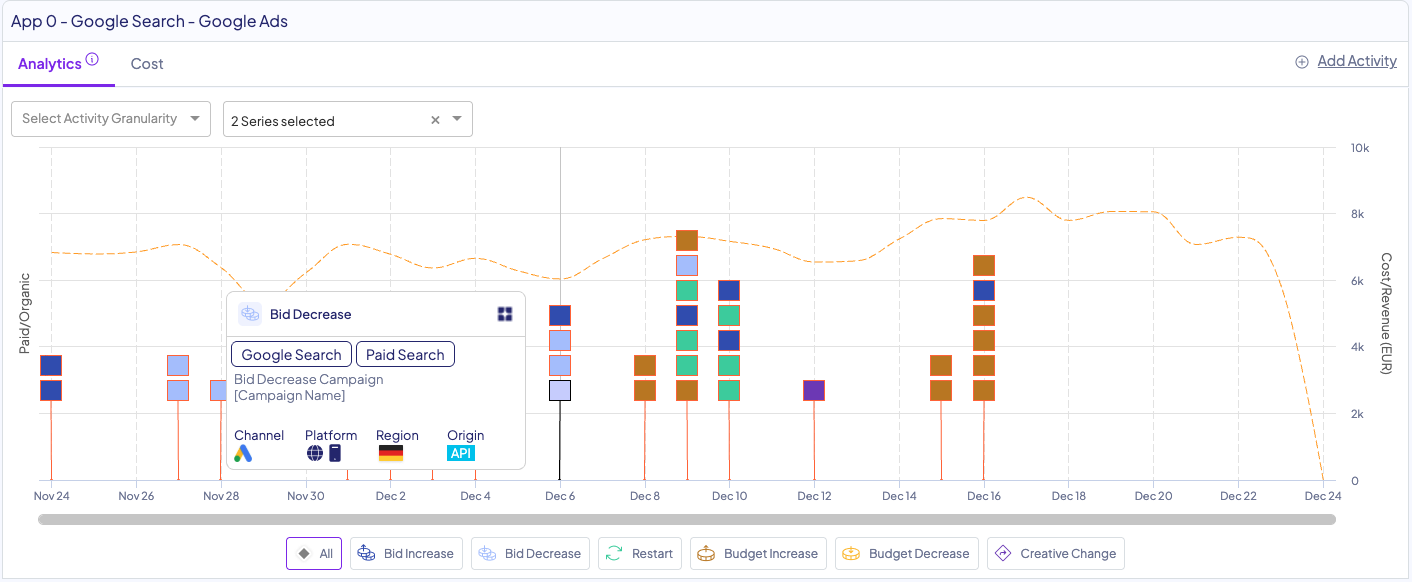Click the horizontal chart scrollbar
Screen dimensions: 1412x582
(686, 520)
